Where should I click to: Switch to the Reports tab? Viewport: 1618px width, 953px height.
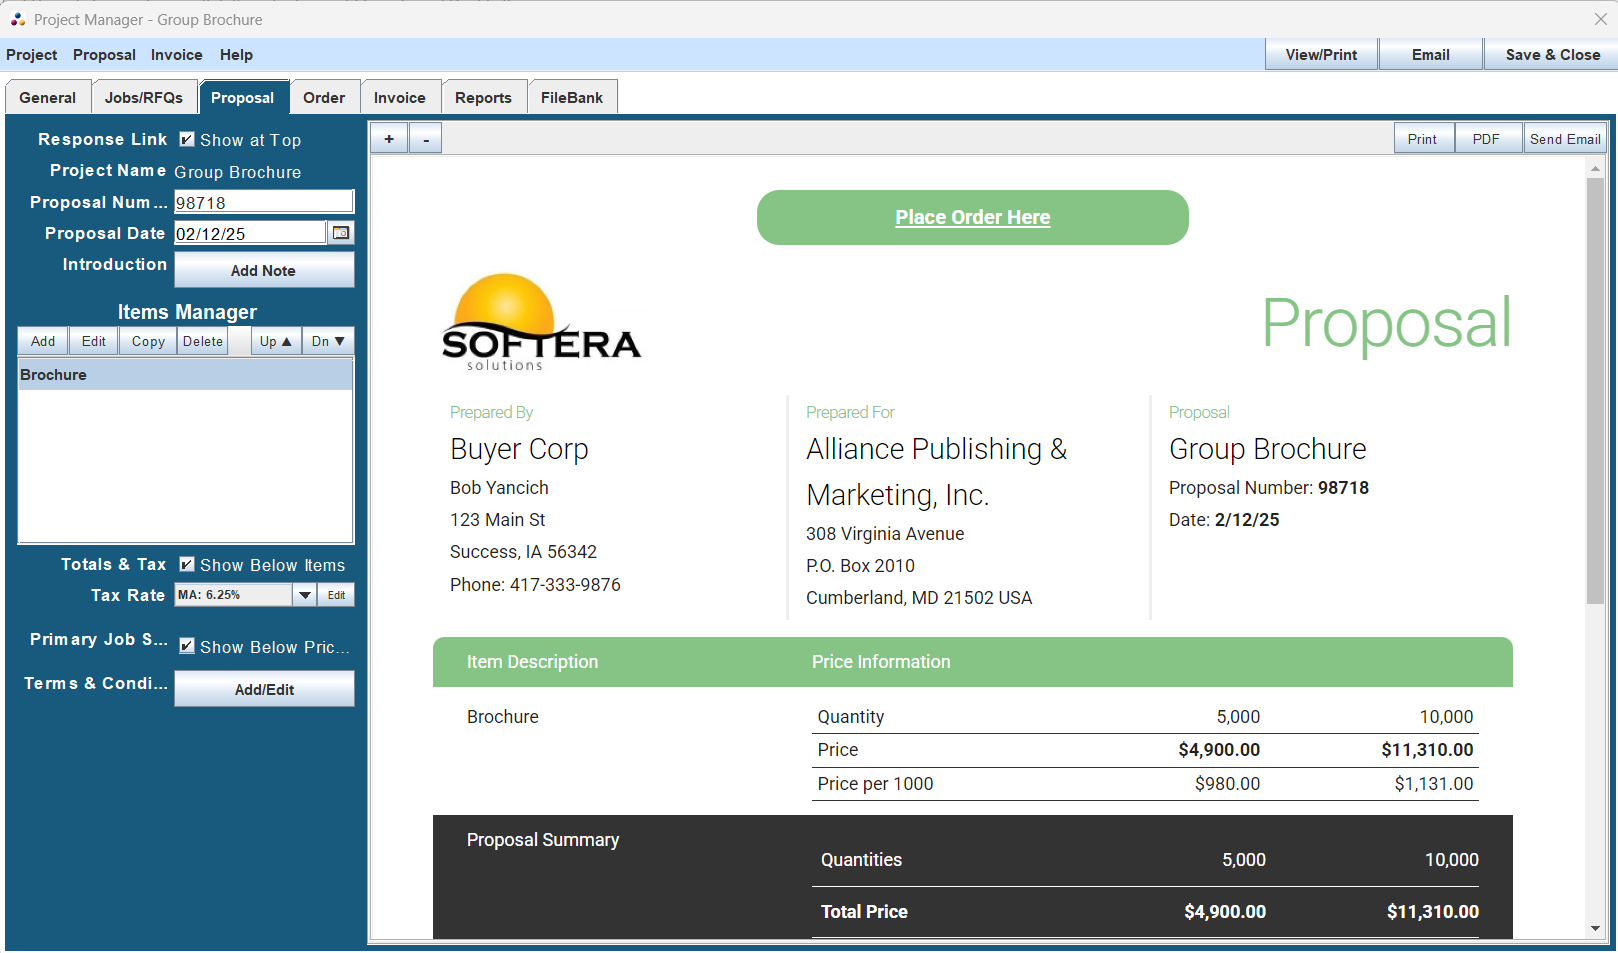484,96
